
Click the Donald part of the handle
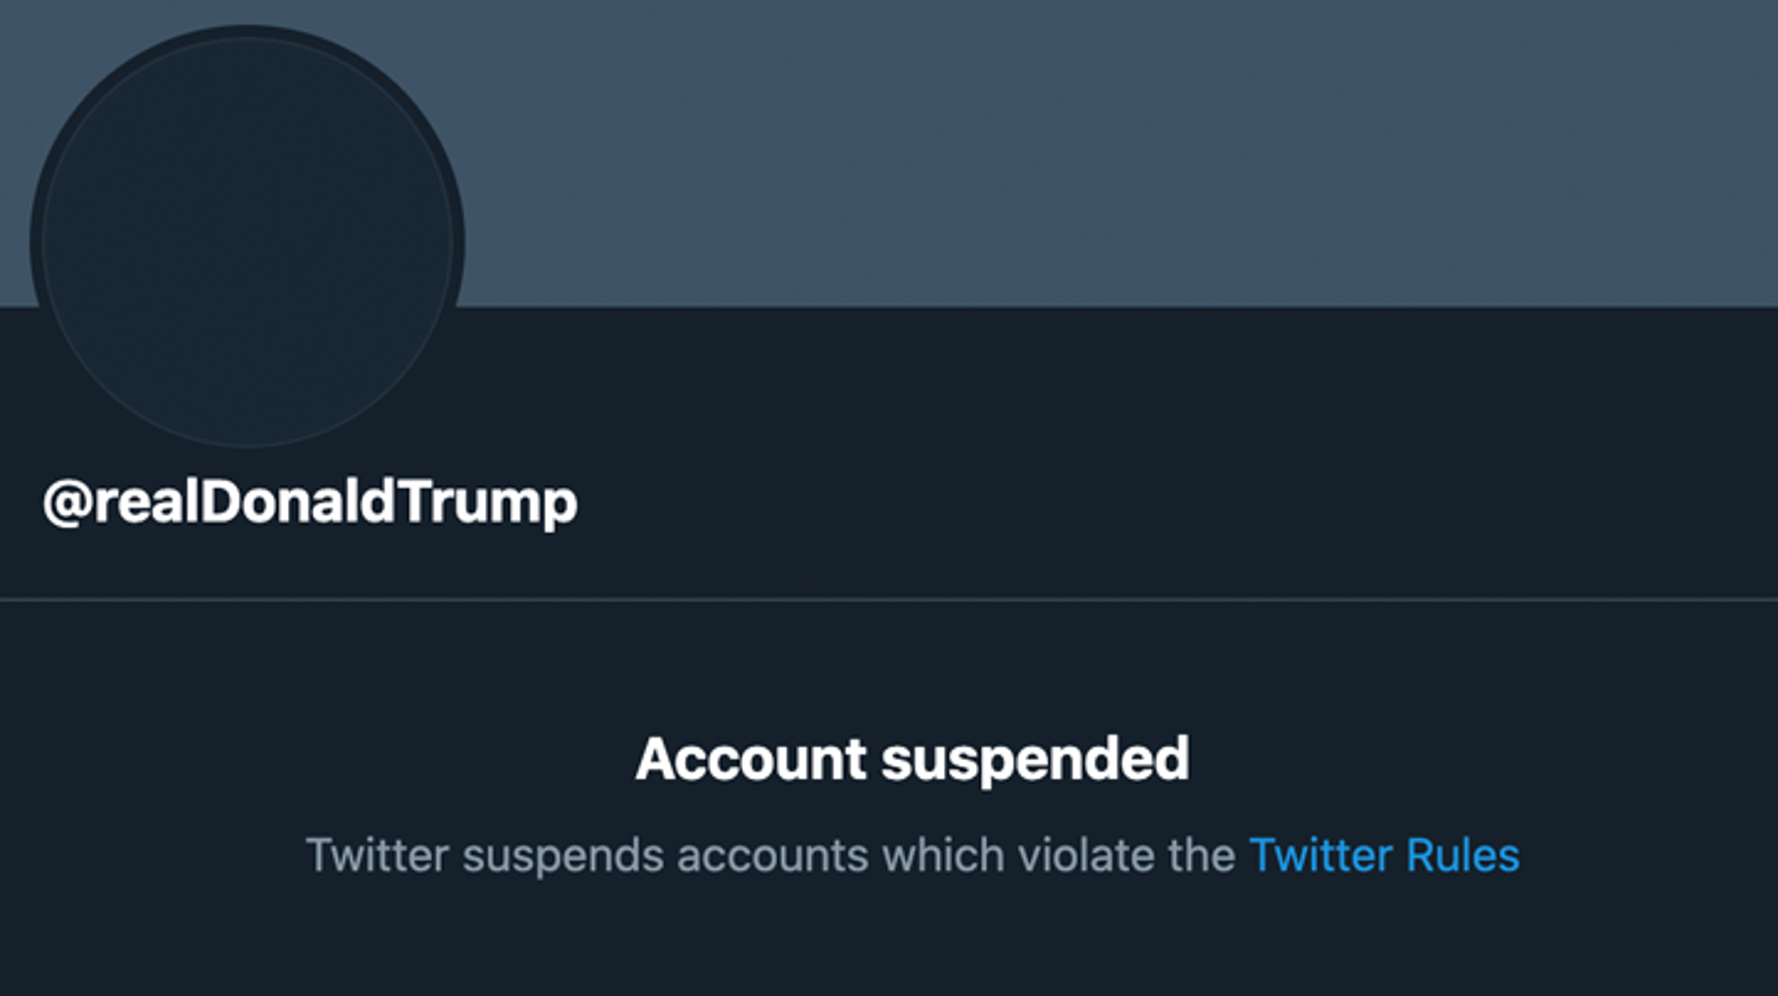coord(297,501)
